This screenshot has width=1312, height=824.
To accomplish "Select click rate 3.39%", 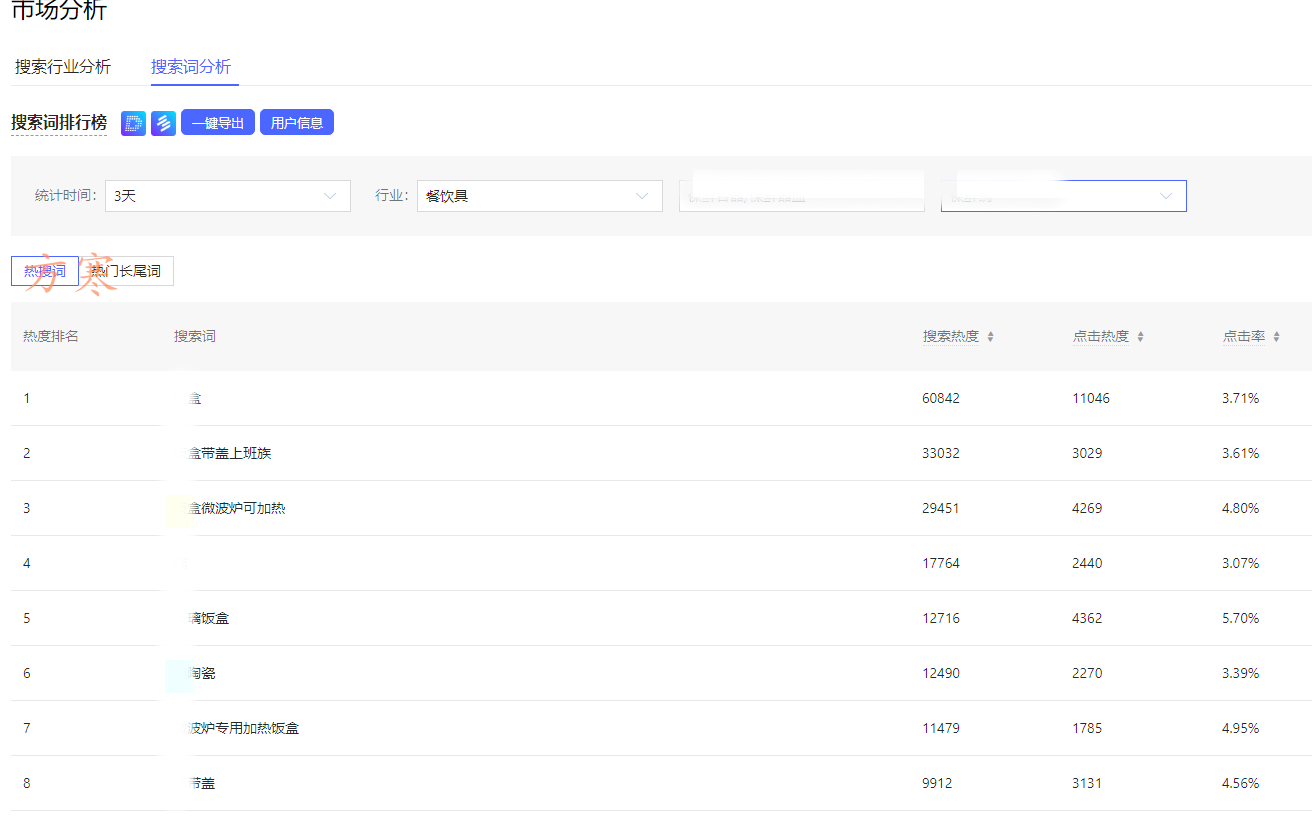I will pos(1241,673).
